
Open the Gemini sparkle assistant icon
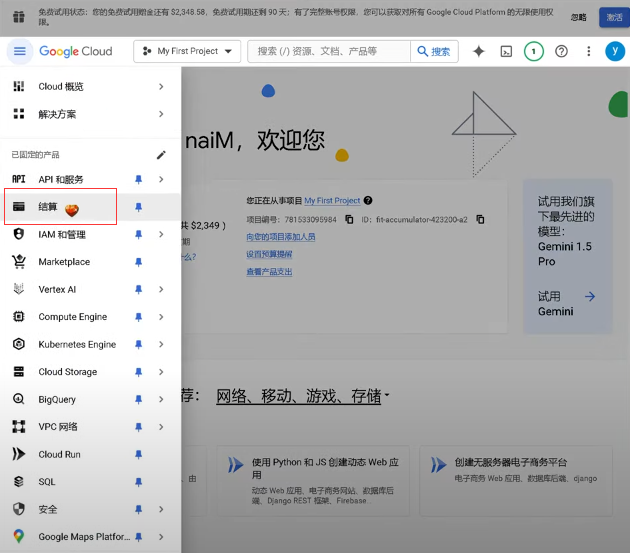pos(479,51)
